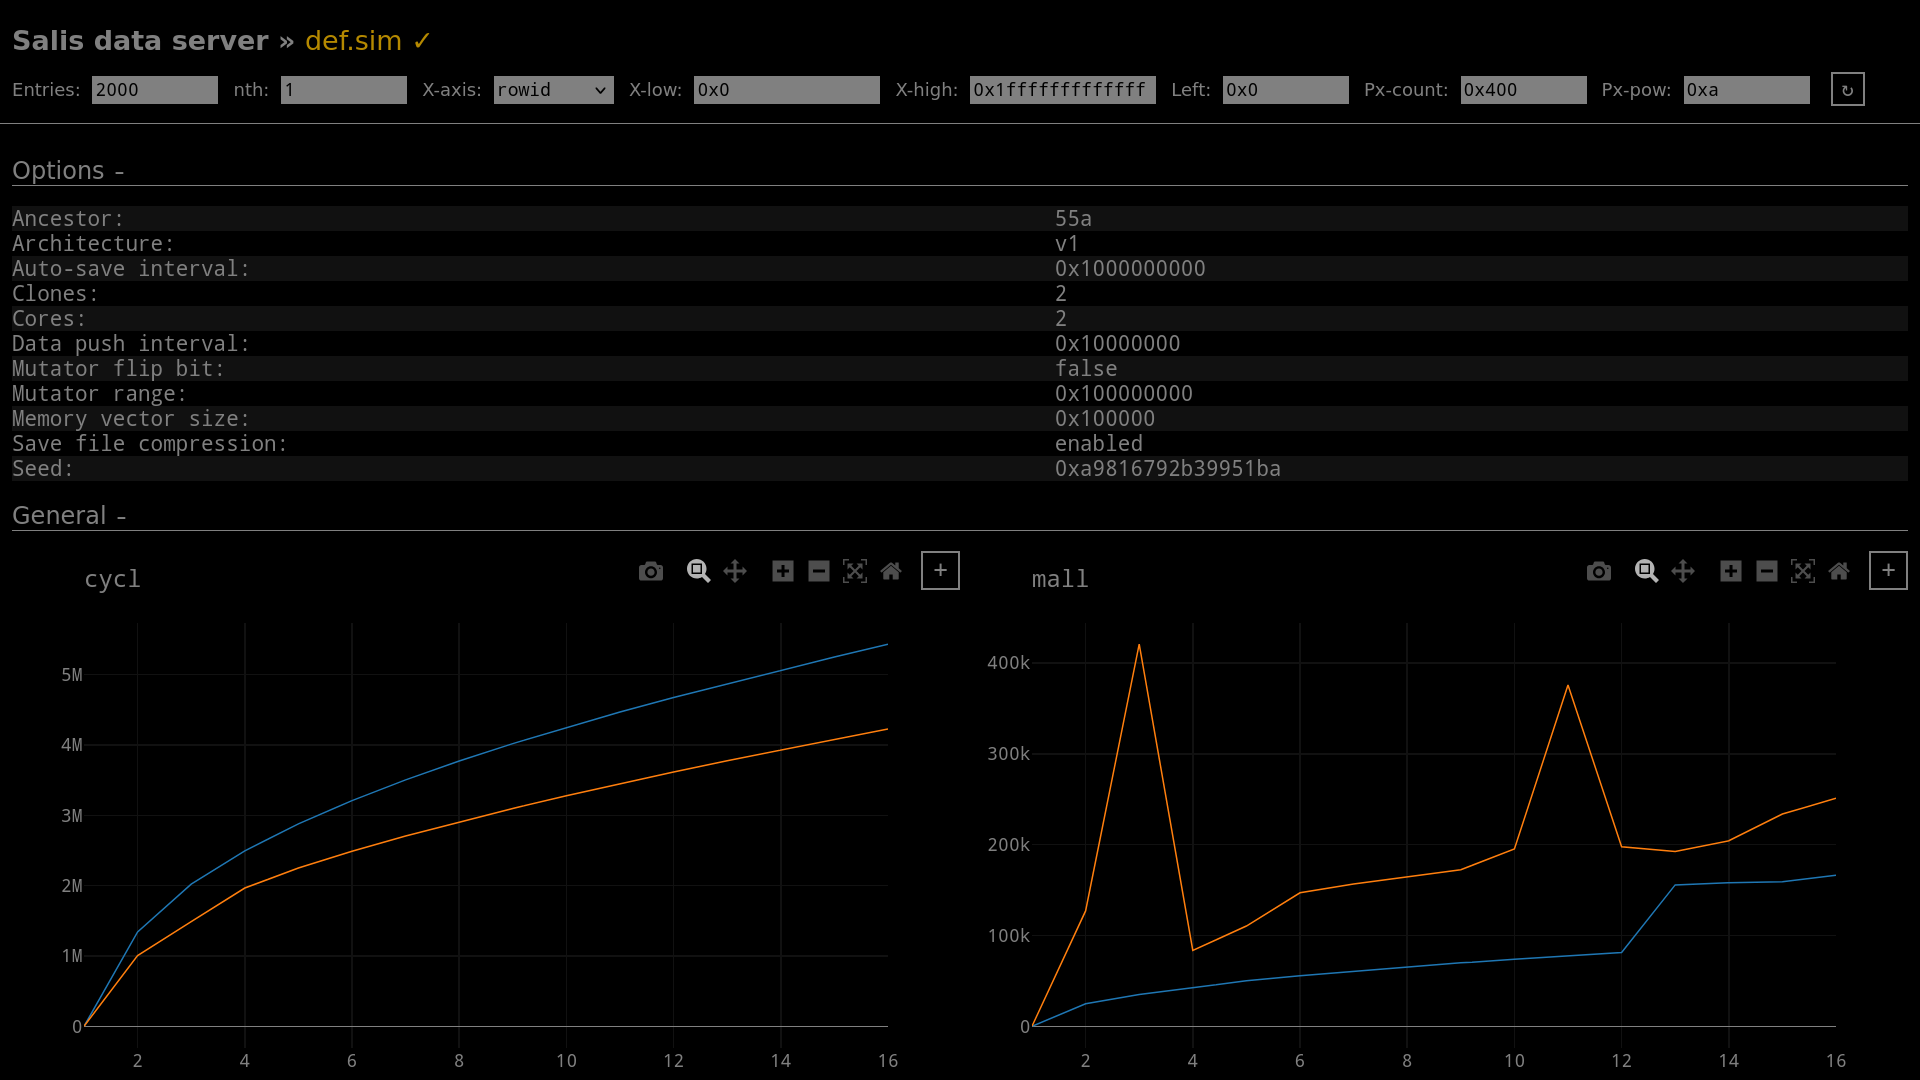This screenshot has height=1080, width=1920.
Task: Zoom out on the cycl chart
Action: click(x=819, y=571)
